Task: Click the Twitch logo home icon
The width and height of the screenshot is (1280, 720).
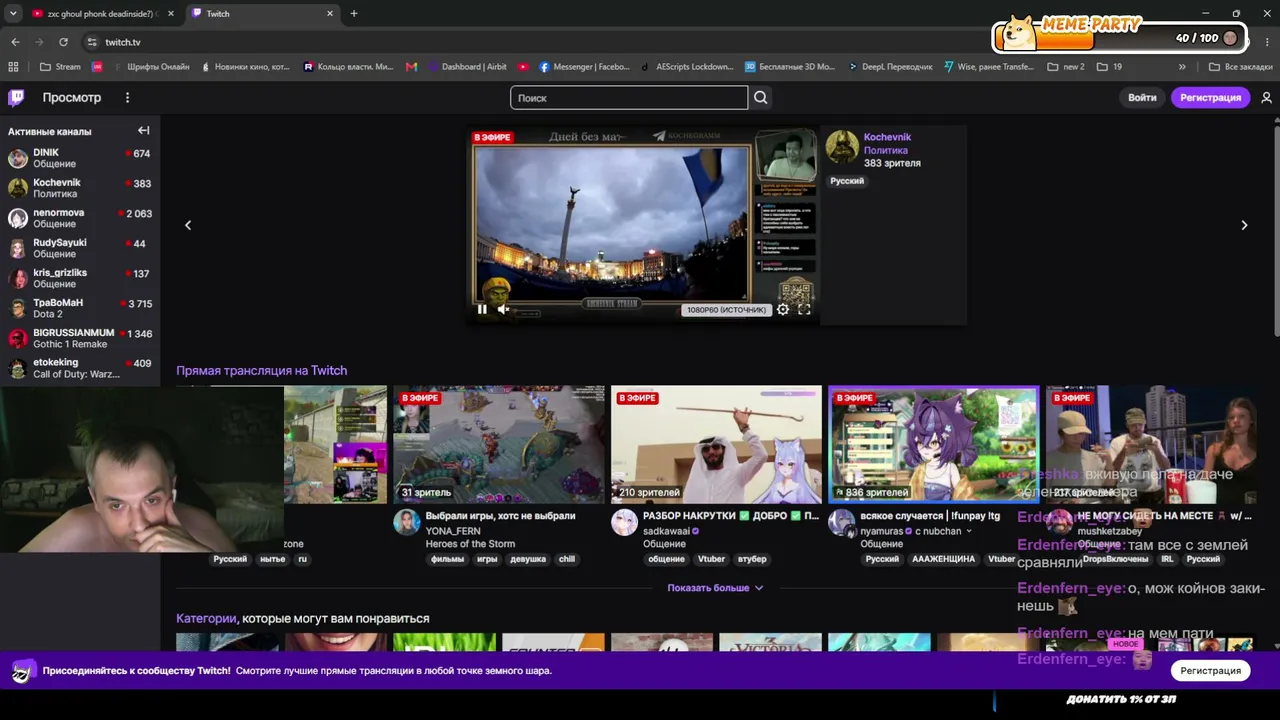Action: (16, 97)
